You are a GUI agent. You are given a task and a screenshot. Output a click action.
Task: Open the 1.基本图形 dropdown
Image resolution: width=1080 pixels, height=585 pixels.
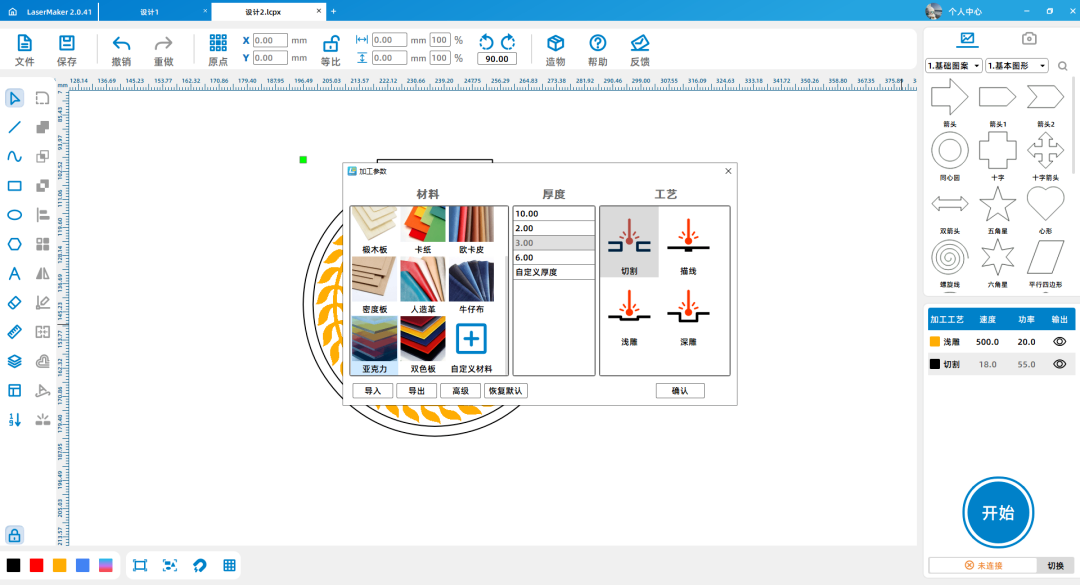click(x=1016, y=66)
